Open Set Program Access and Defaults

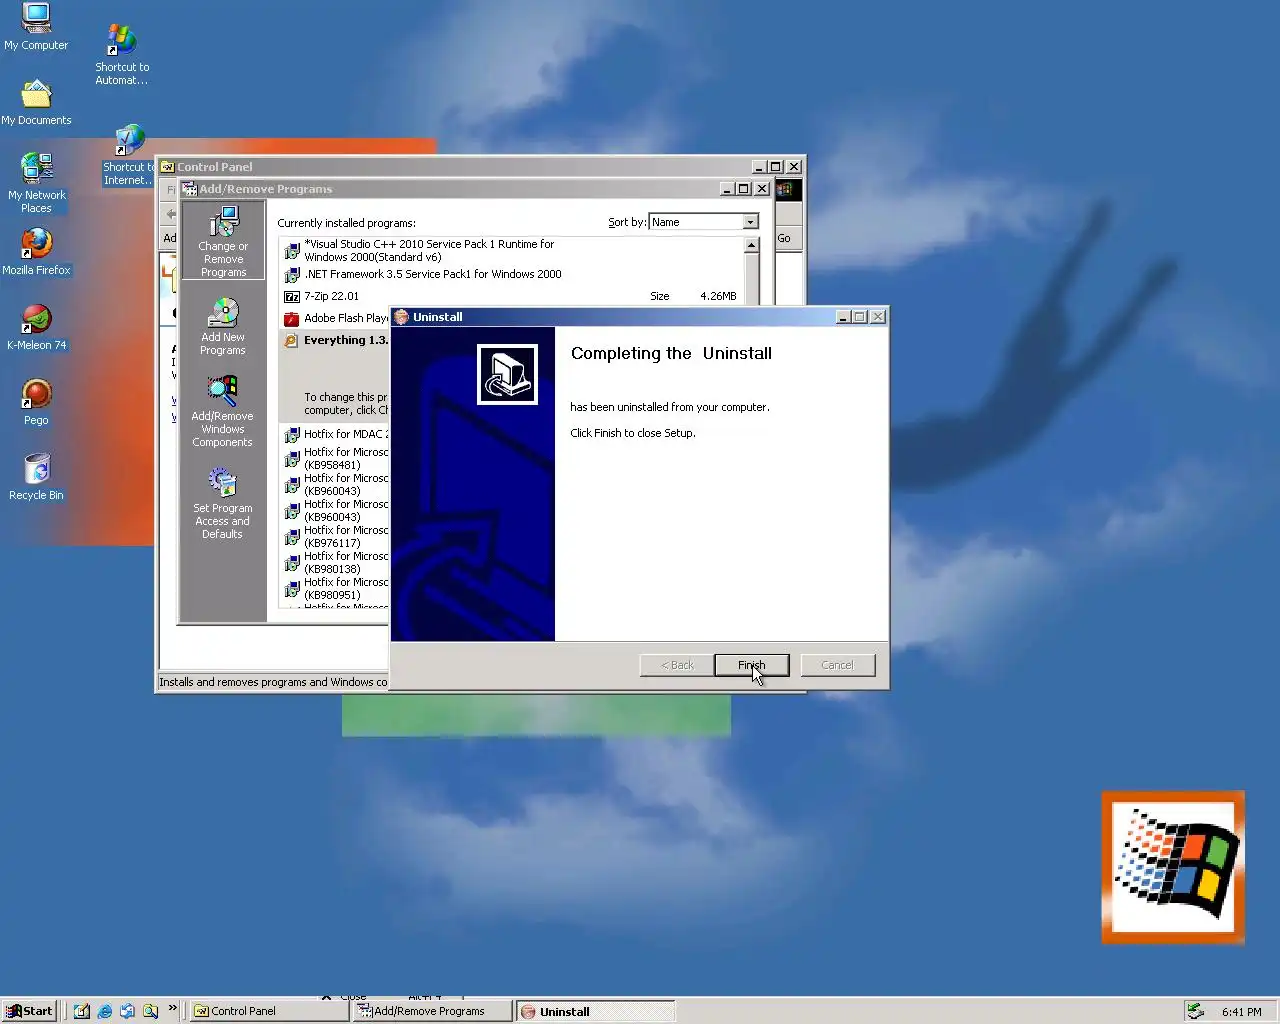[222, 505]
